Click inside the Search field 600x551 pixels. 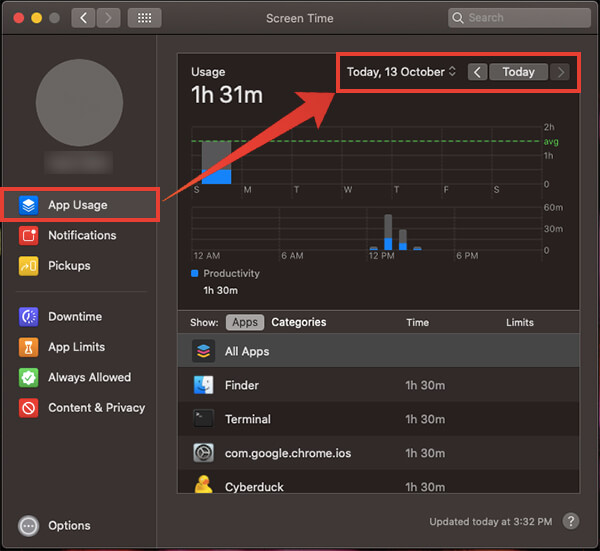[519, 18]
